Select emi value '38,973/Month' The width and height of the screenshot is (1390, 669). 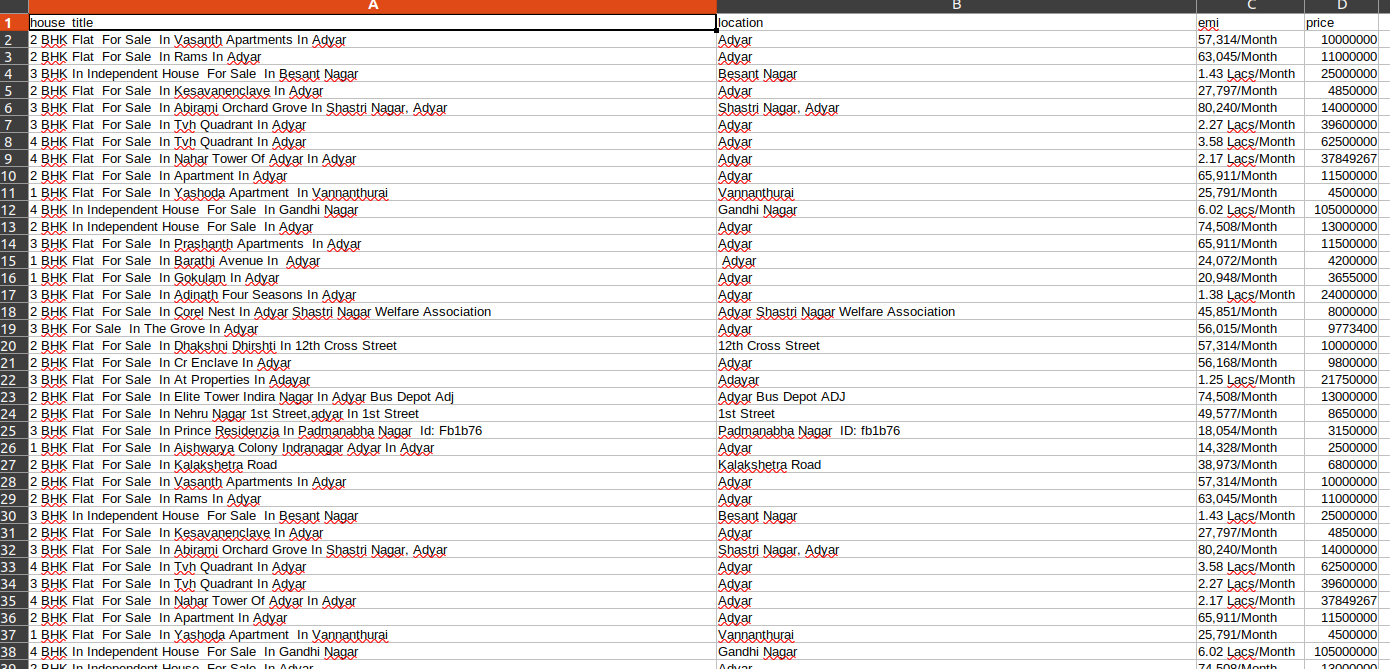(1250, 464)
